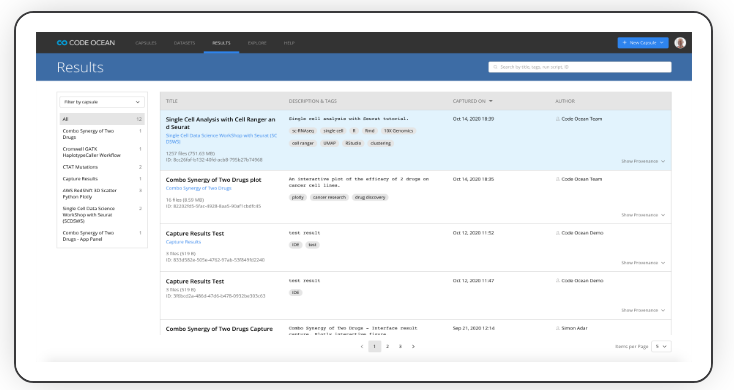
Task: Switch to the Datasets tab
Action: tap(184, 43)
